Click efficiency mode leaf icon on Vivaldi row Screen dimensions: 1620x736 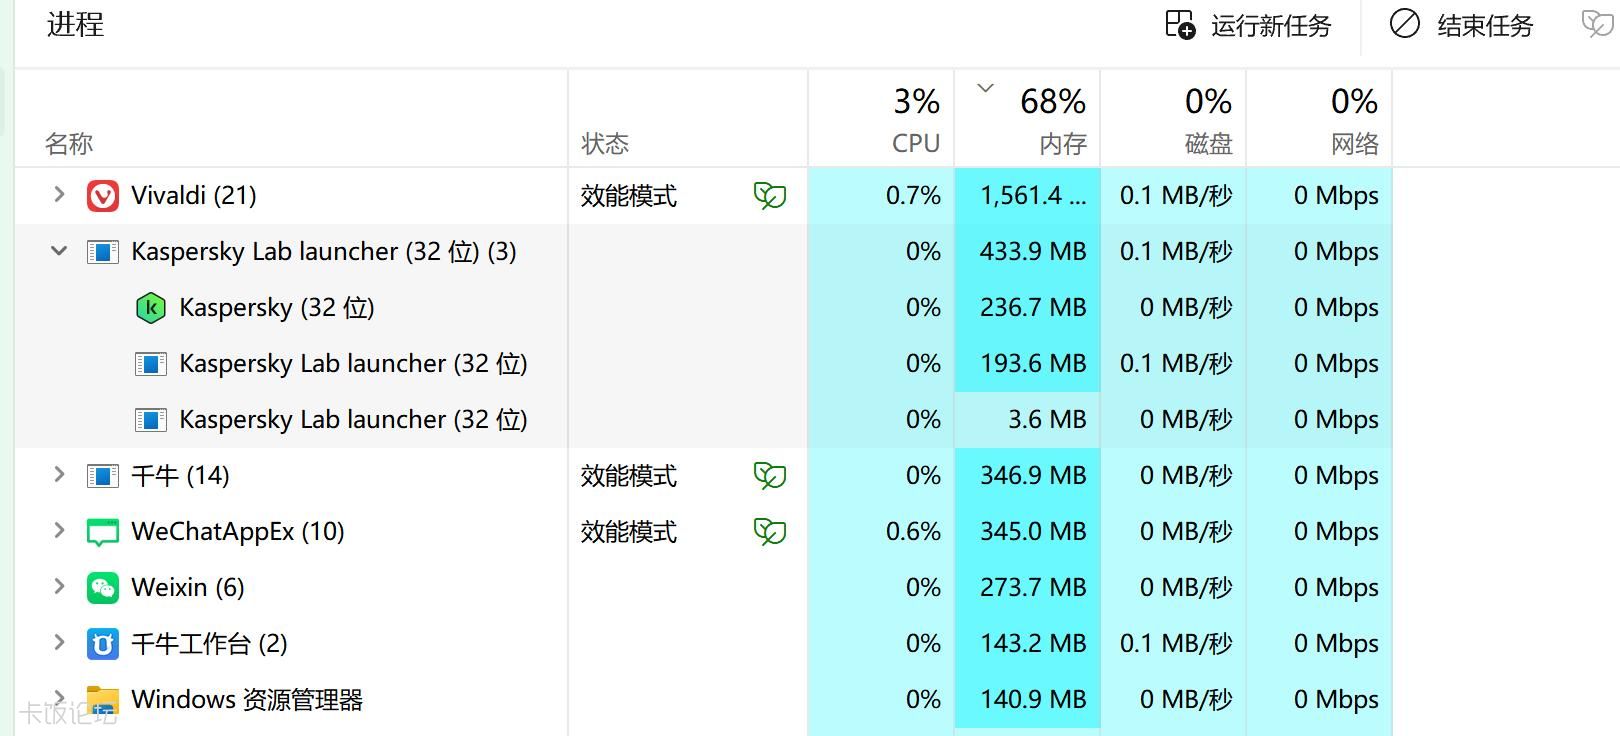pos(770,196)
